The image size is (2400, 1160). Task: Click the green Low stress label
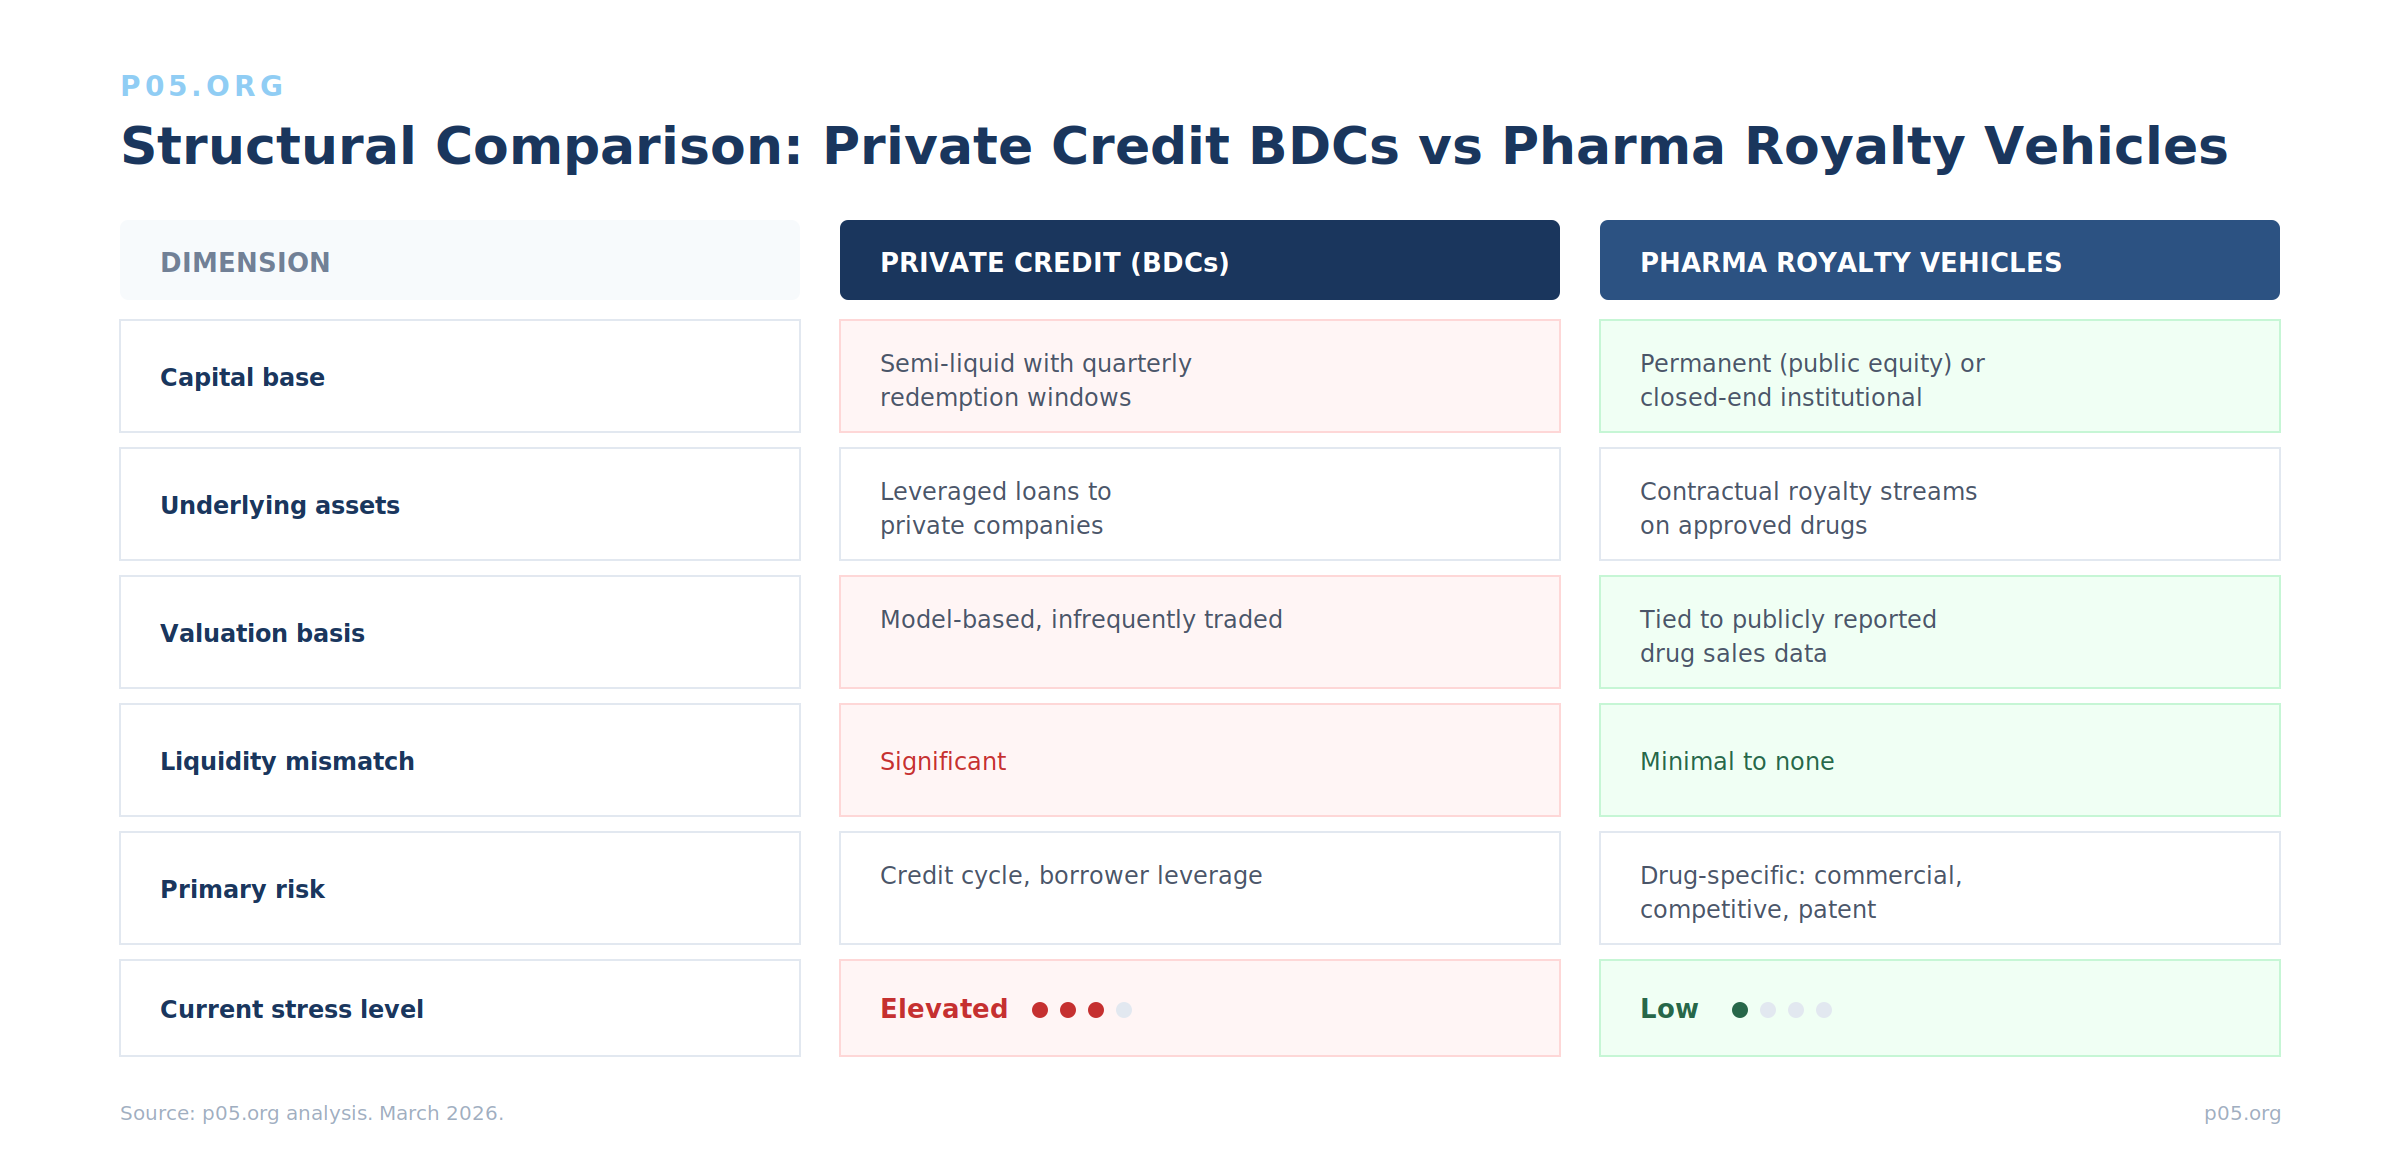click(x=1669, y=1009)
